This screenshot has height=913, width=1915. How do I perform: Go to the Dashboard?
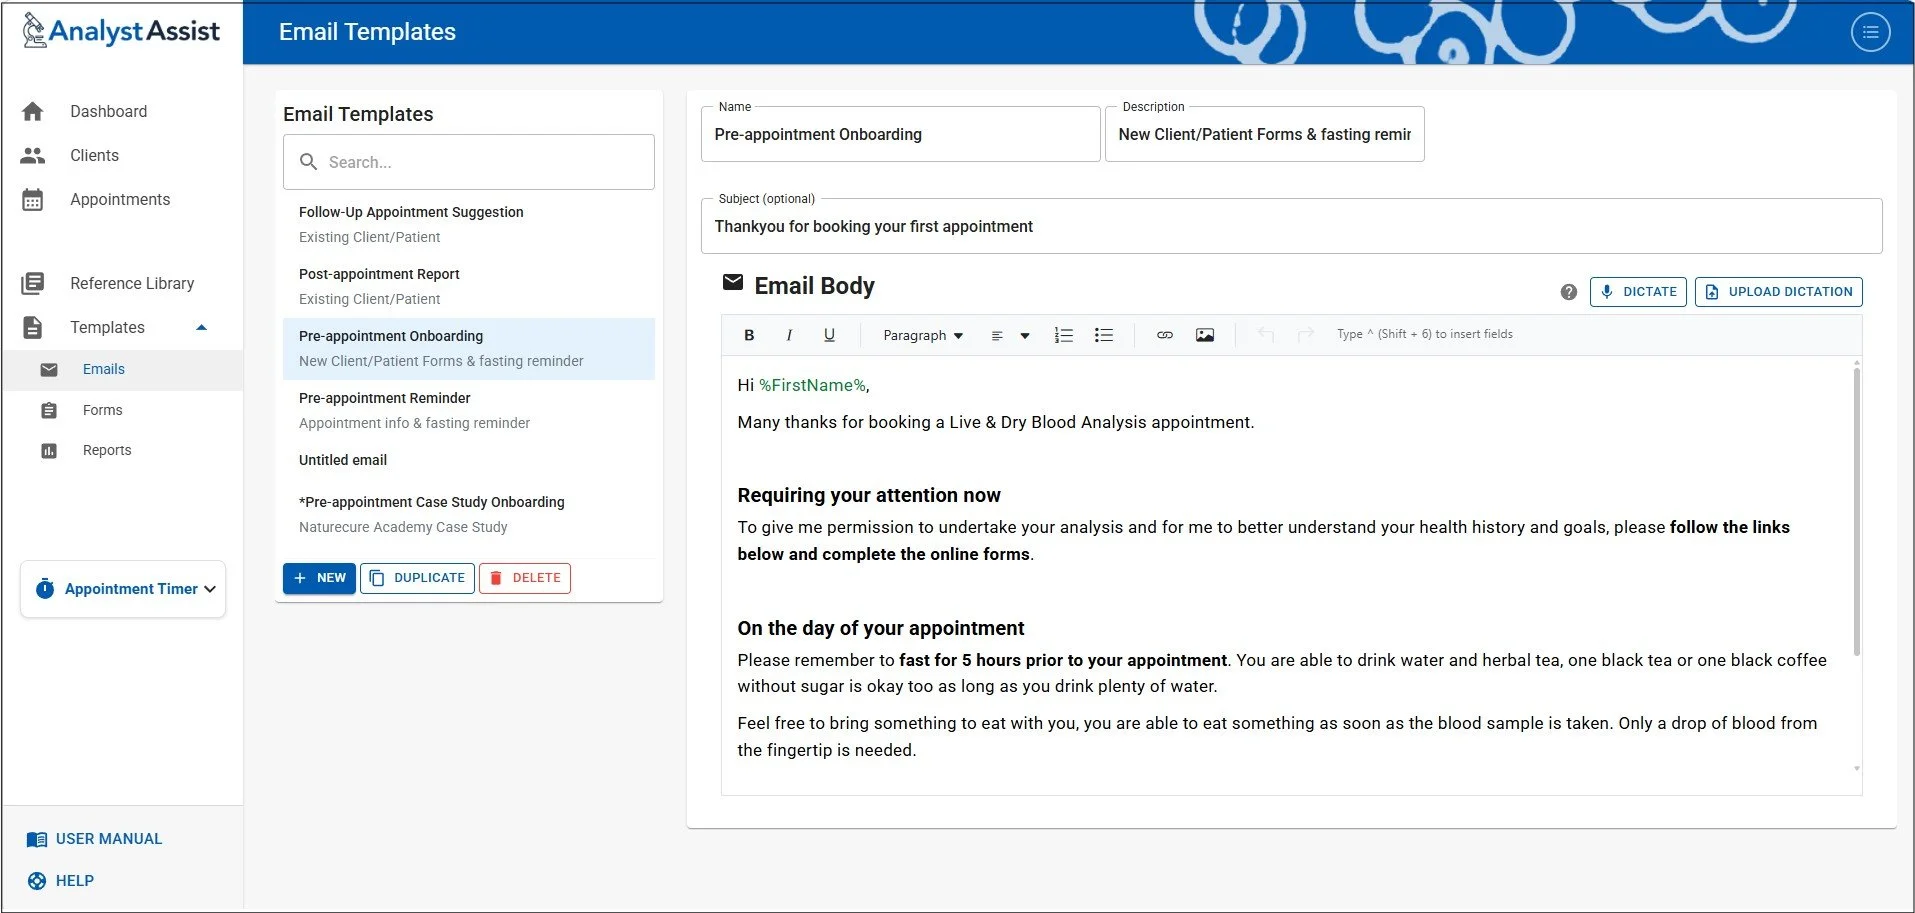(x=109, y=111)
